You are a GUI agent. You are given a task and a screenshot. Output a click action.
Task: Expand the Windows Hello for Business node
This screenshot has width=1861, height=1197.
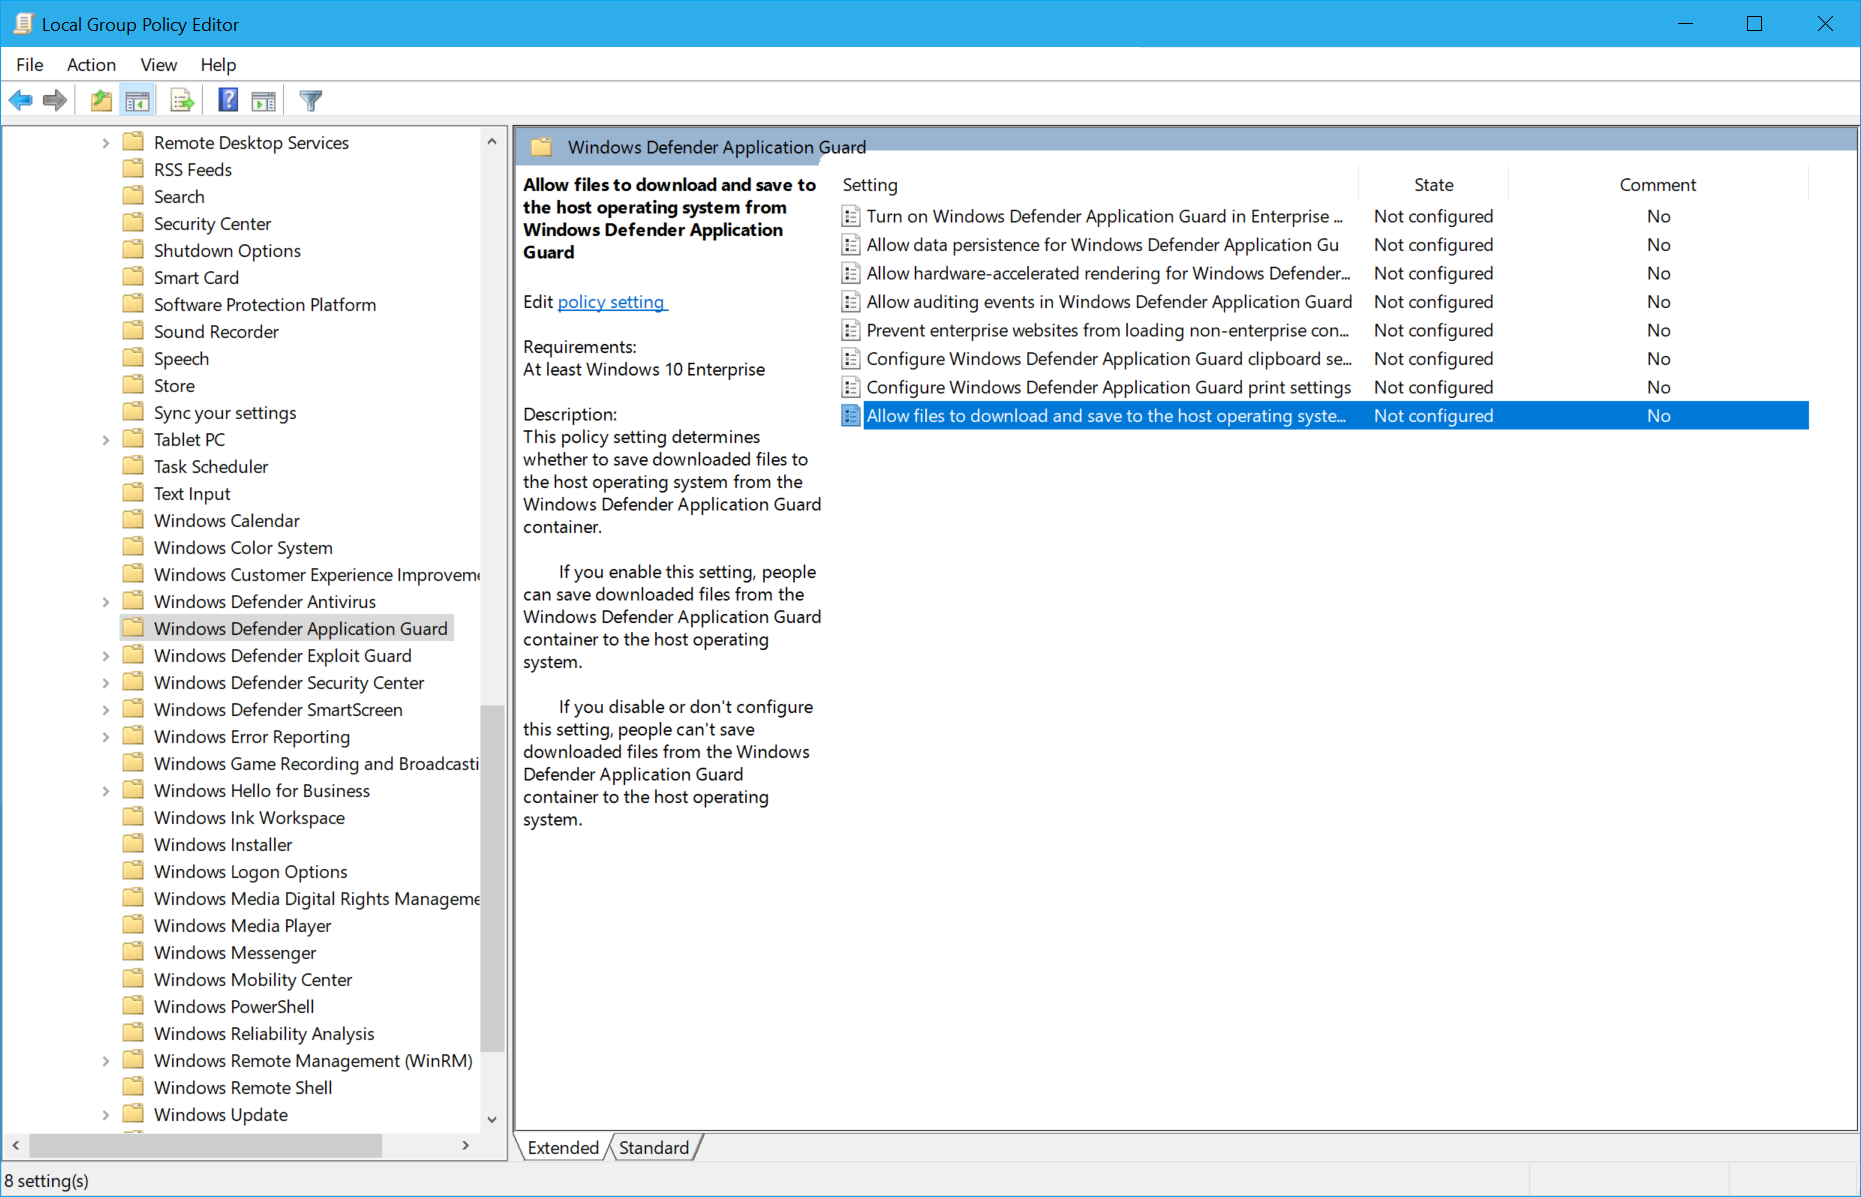pos(106,790)
